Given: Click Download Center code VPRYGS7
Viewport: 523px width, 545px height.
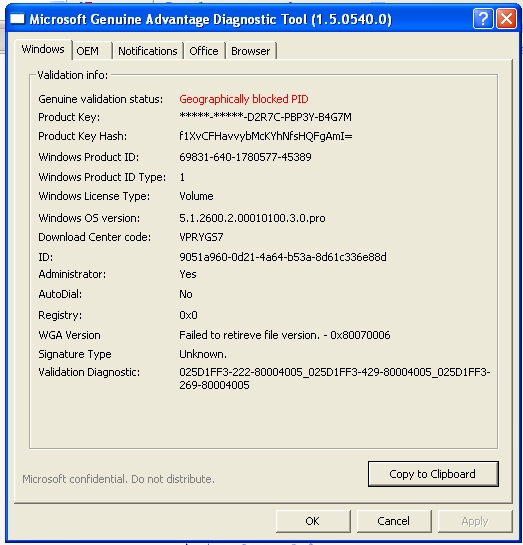Looking at the screenshot, I should [x=201, y=237].
